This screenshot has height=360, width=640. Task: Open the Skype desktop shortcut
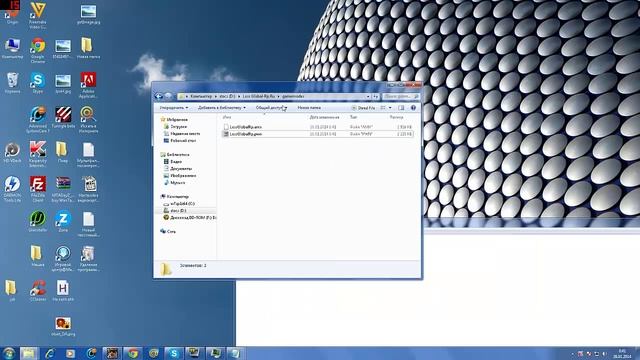(38, 83)
